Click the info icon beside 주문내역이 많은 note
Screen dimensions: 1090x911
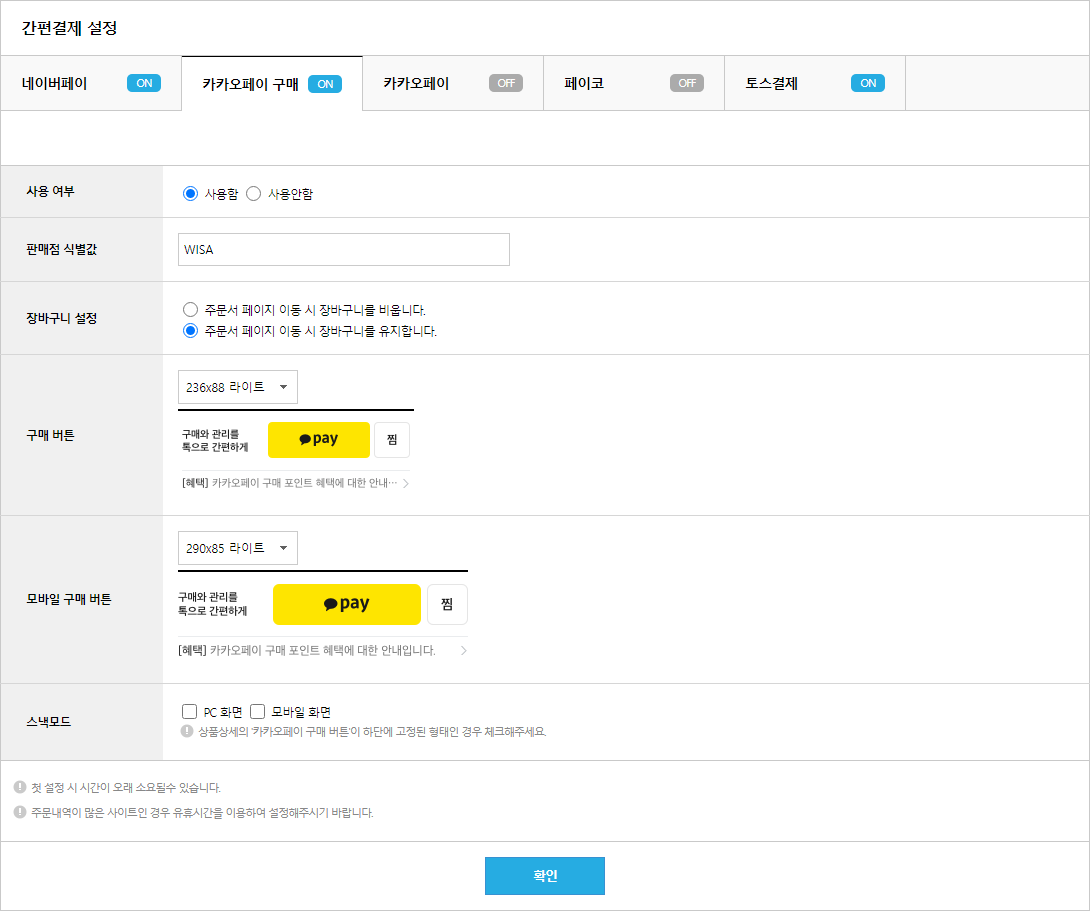(20, 812)
